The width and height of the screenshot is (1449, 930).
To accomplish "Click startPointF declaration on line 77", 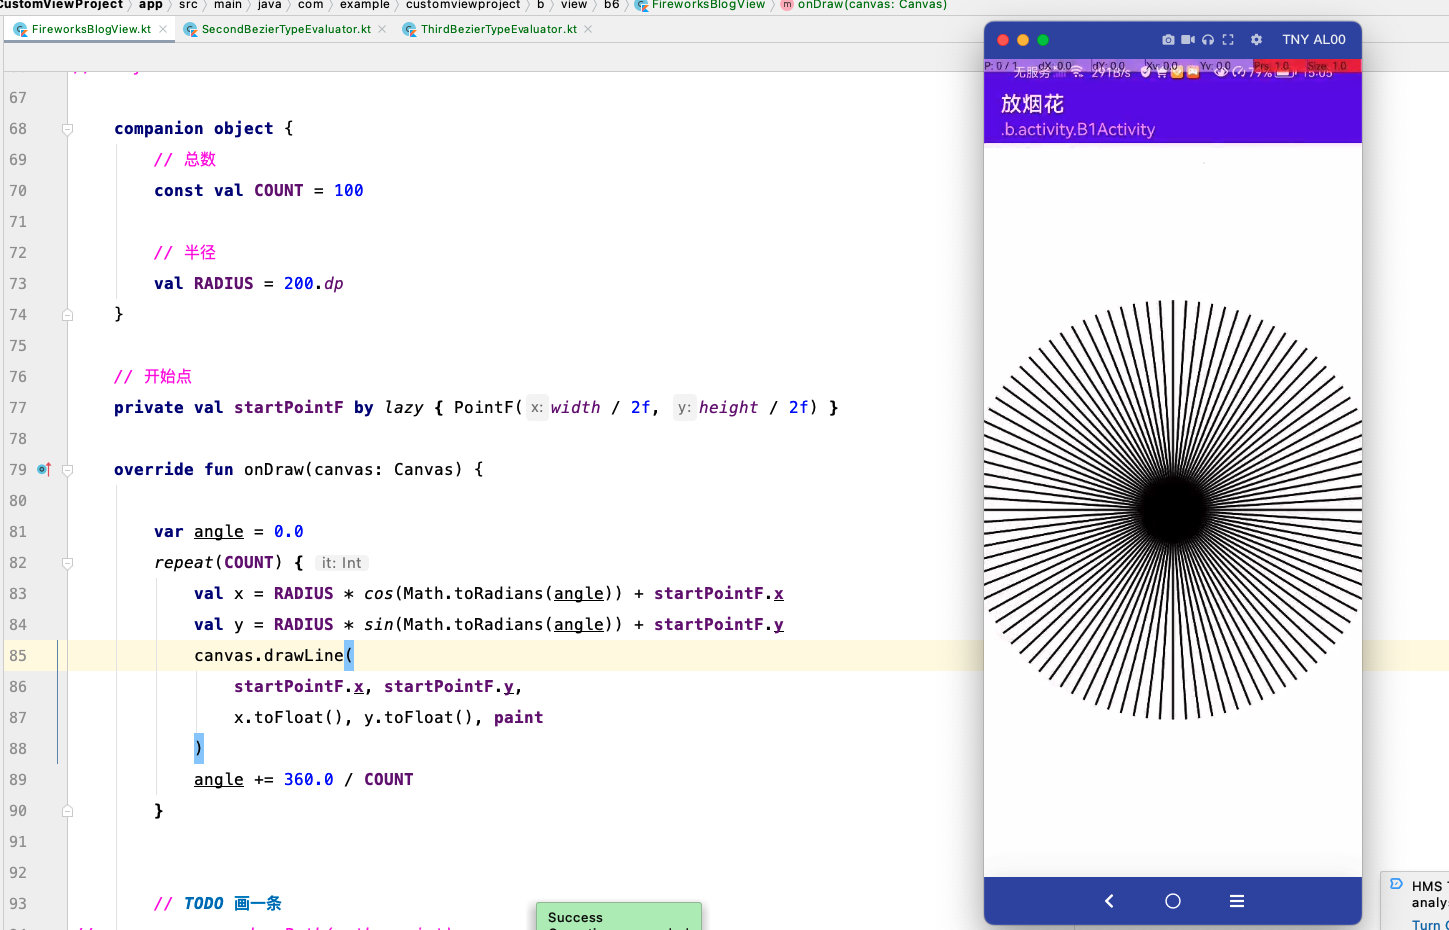I will pyautogui.click(x=288, y=408).
